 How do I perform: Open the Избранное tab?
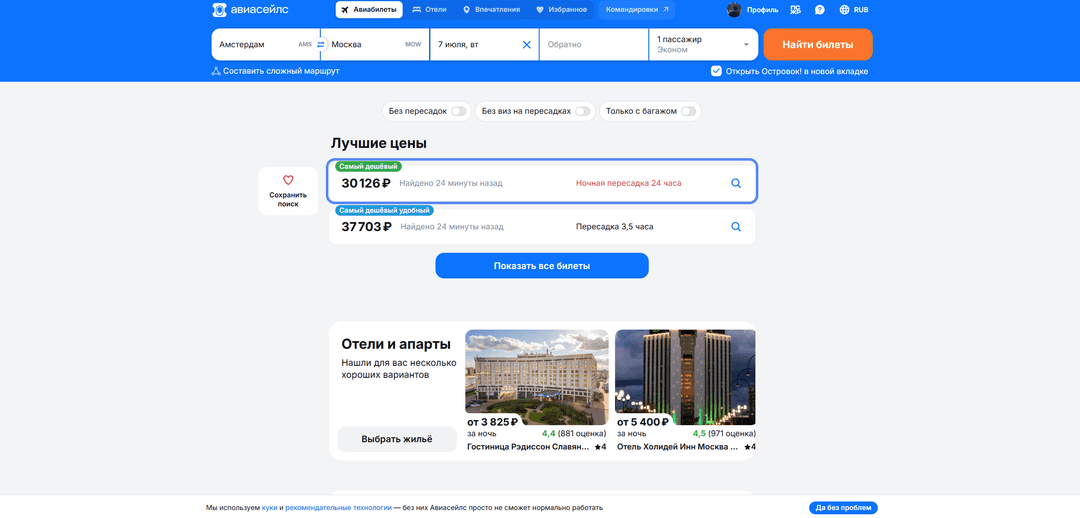click(x=561, y=10)
